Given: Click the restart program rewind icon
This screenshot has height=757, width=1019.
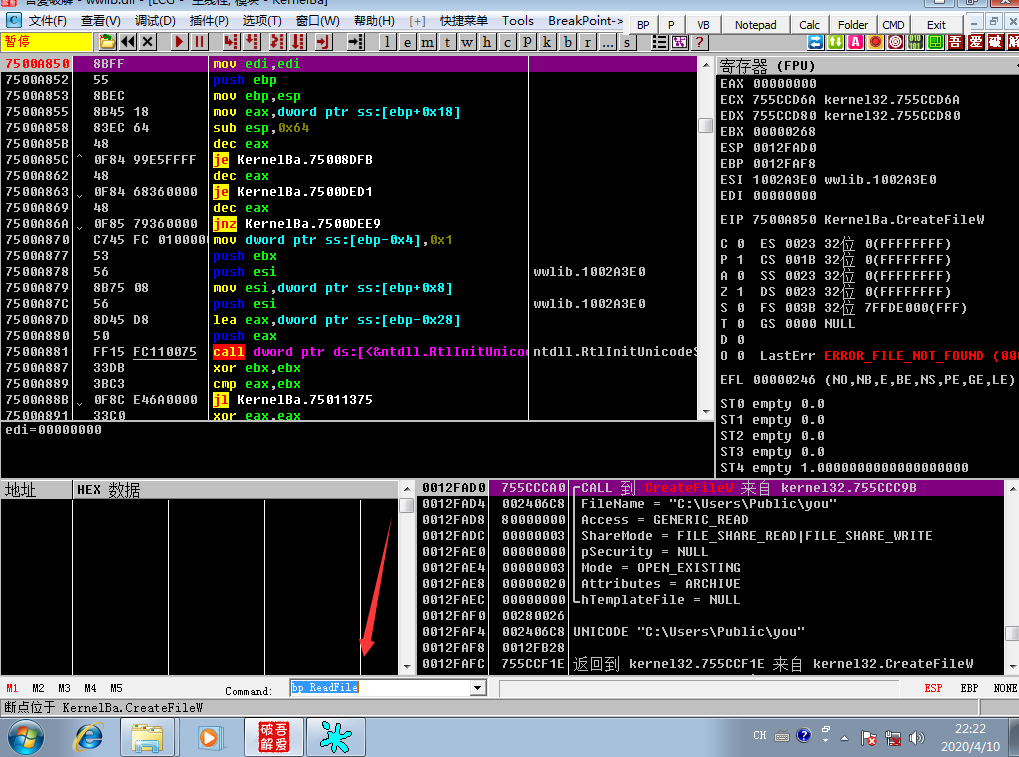Looking at the screenshot, I should pos(127,42).
